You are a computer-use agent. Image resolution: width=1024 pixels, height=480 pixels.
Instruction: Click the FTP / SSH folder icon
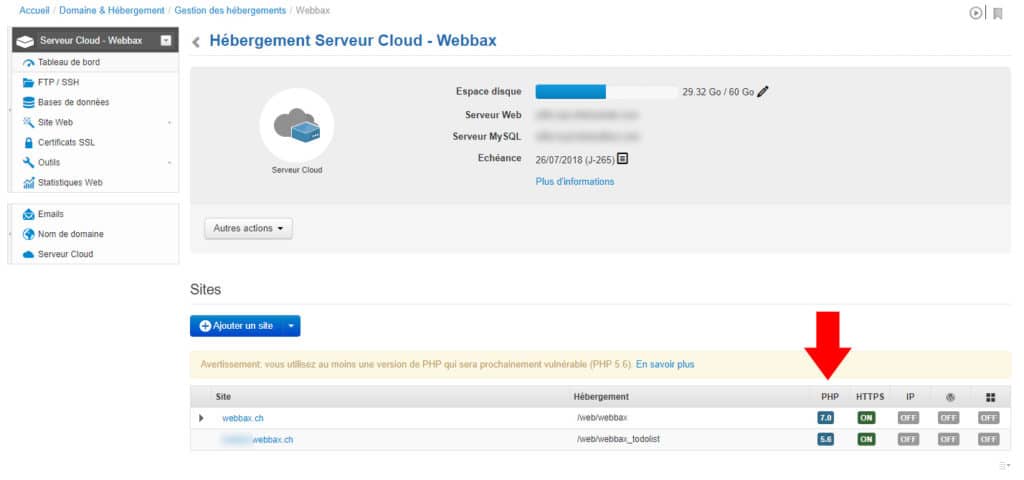coord(28,82)
